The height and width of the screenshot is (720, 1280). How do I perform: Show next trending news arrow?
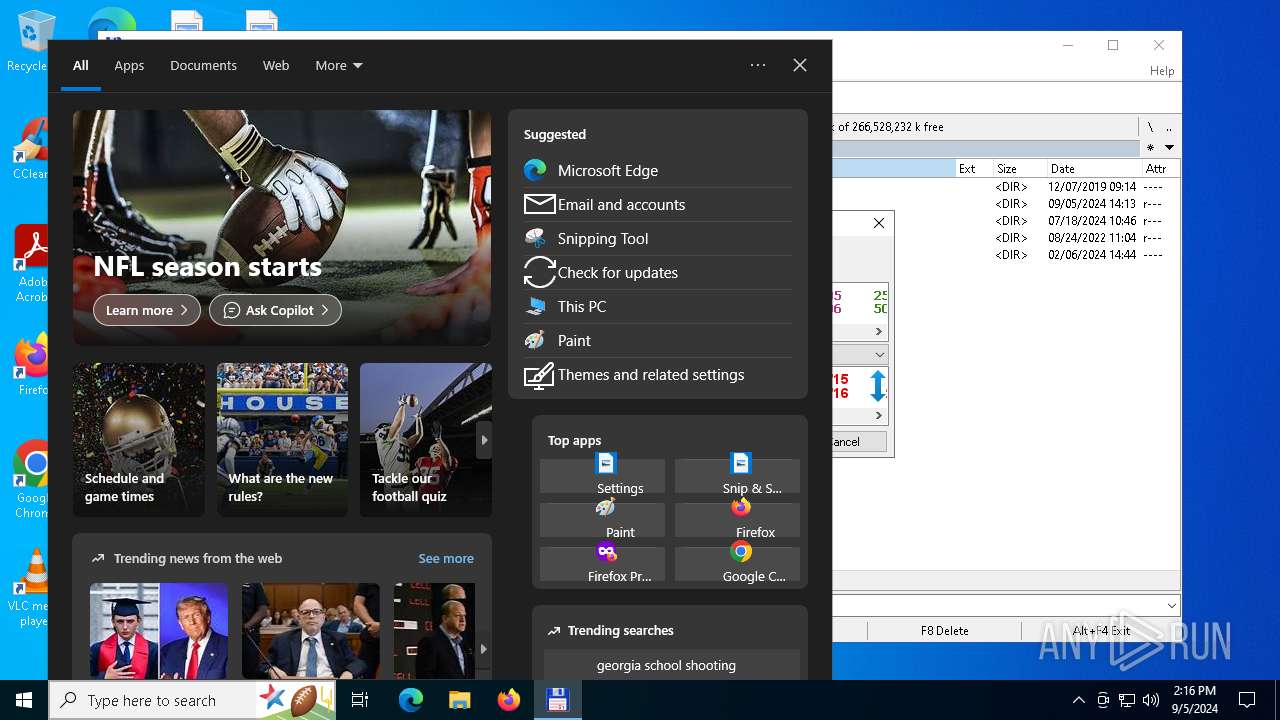(484, 649)
